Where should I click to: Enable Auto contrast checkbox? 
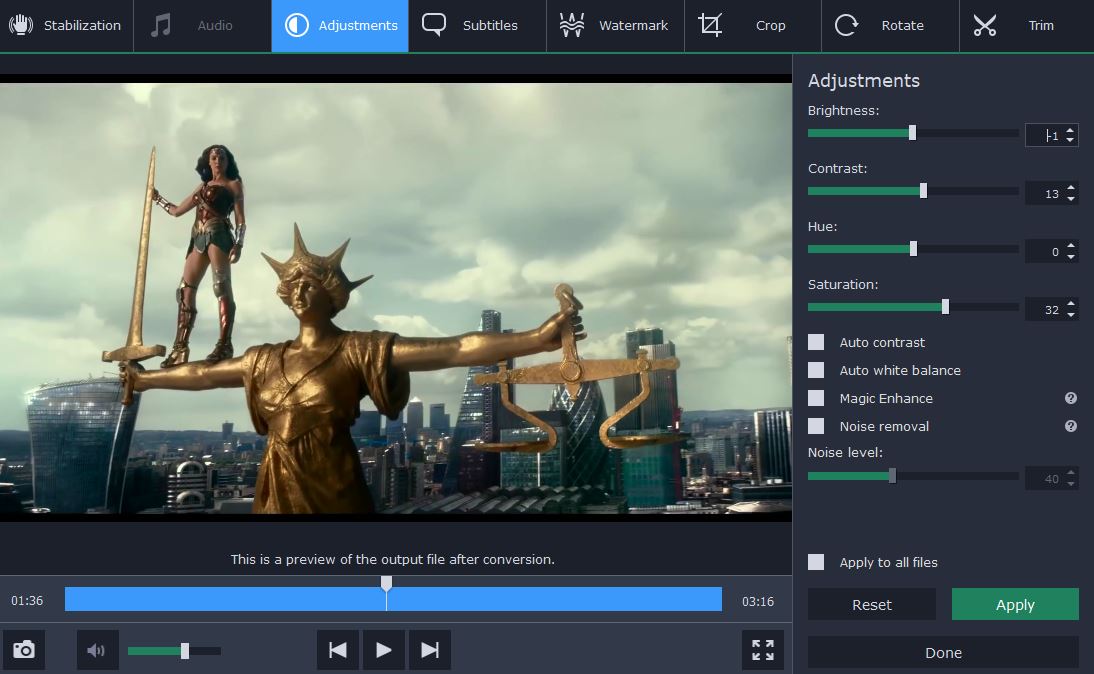[816, 342]
